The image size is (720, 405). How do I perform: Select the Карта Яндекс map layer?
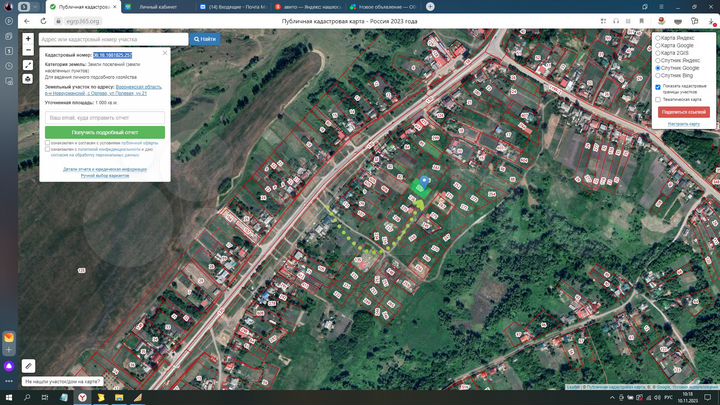coord(656,37)
